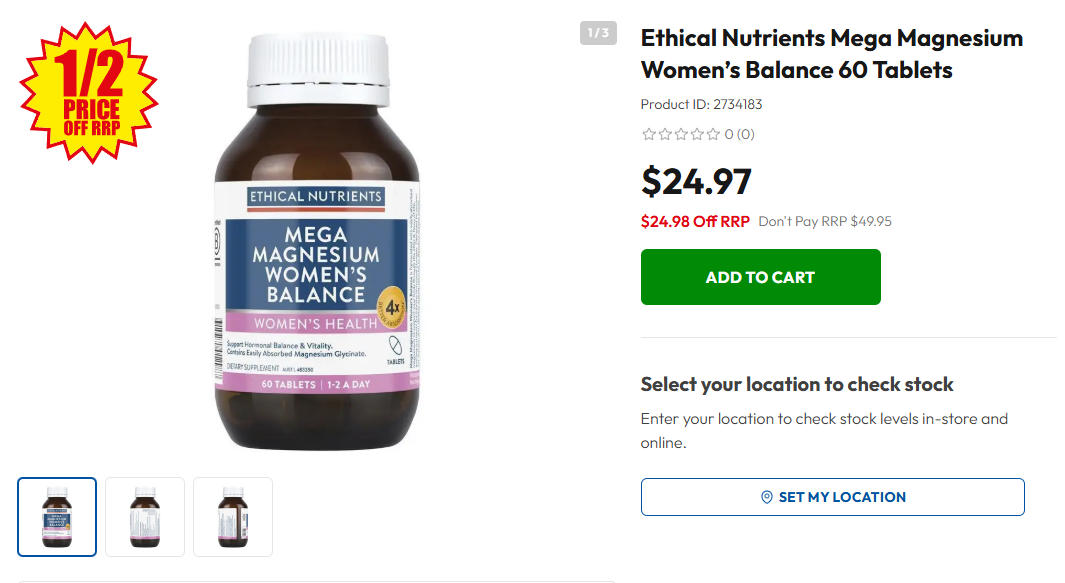Viewport: 1065px width, 583px height.
Task: Click the first rating star
Action: 648,134
